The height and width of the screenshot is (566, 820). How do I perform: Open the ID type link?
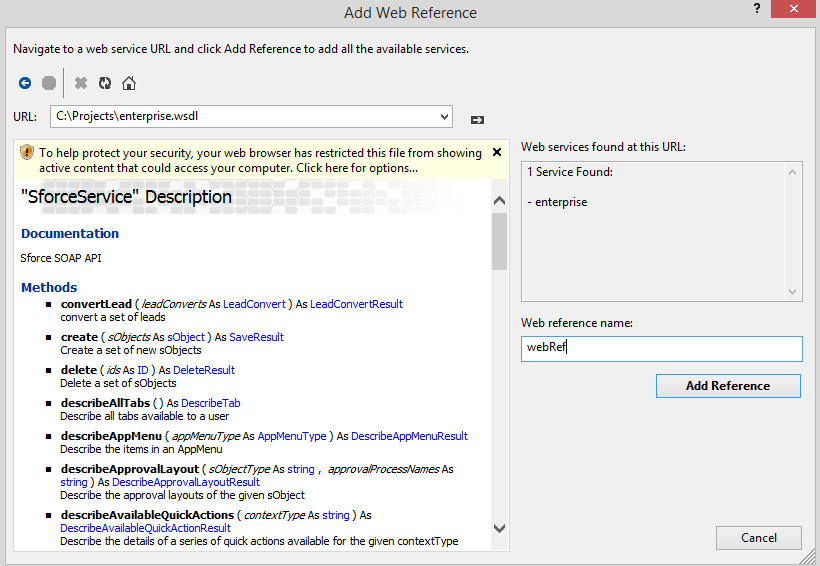pyautogui.click(x=143, y=370)
